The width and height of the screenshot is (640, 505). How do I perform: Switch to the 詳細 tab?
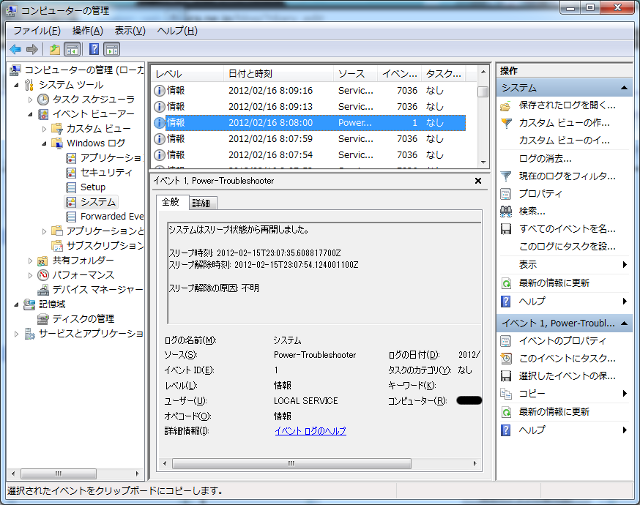click(x=201, y=203)
